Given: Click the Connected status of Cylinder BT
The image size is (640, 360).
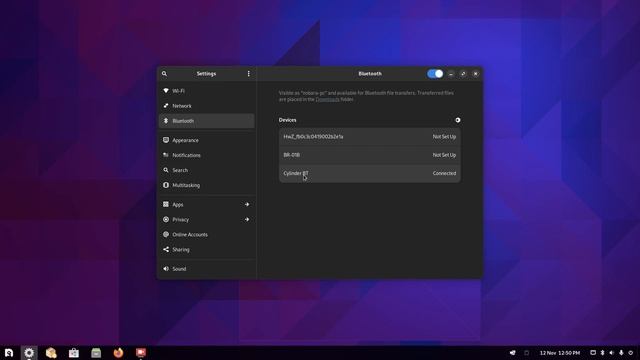Looking at the screenshot, I should pos(444,173).
